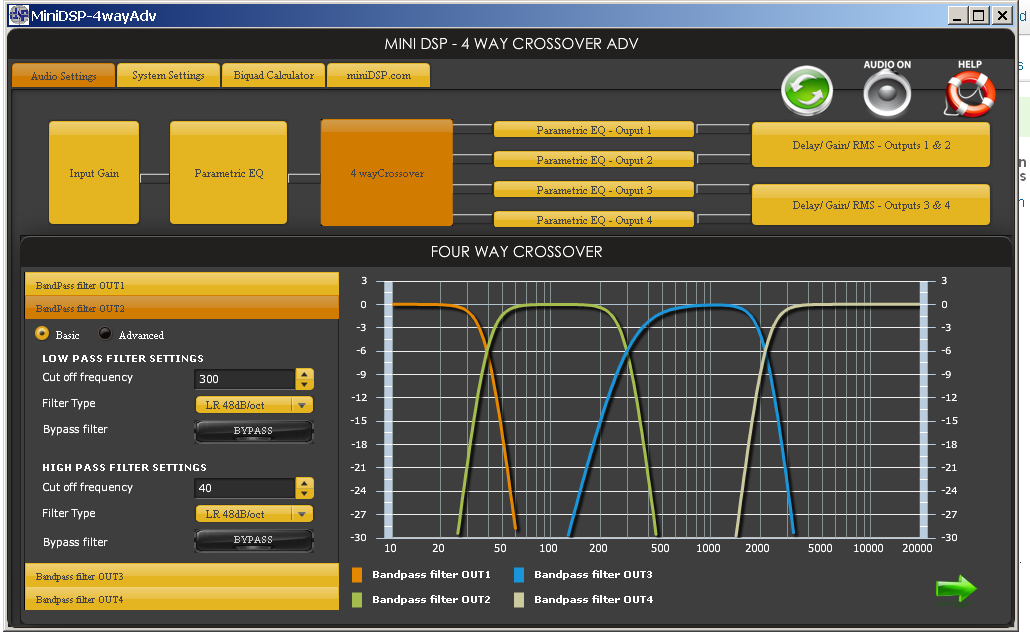Click the Bandpass filter OUT3 legend label

pos(593,575)
